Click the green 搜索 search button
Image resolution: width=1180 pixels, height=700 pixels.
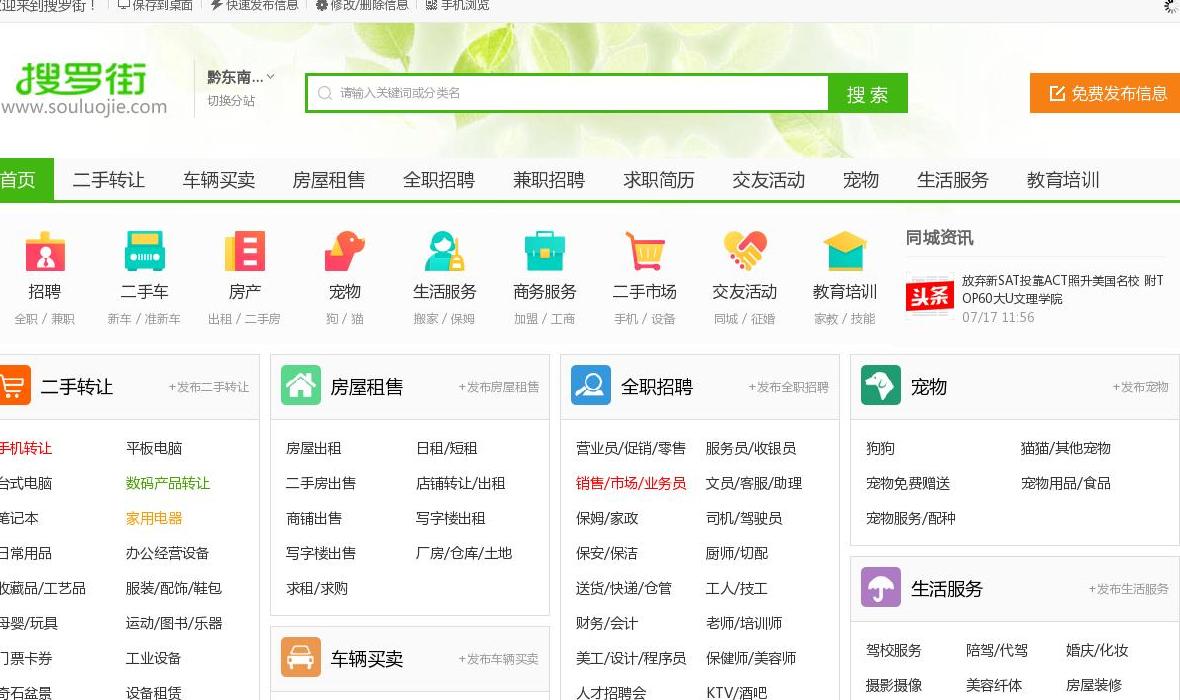pos(868,93)
